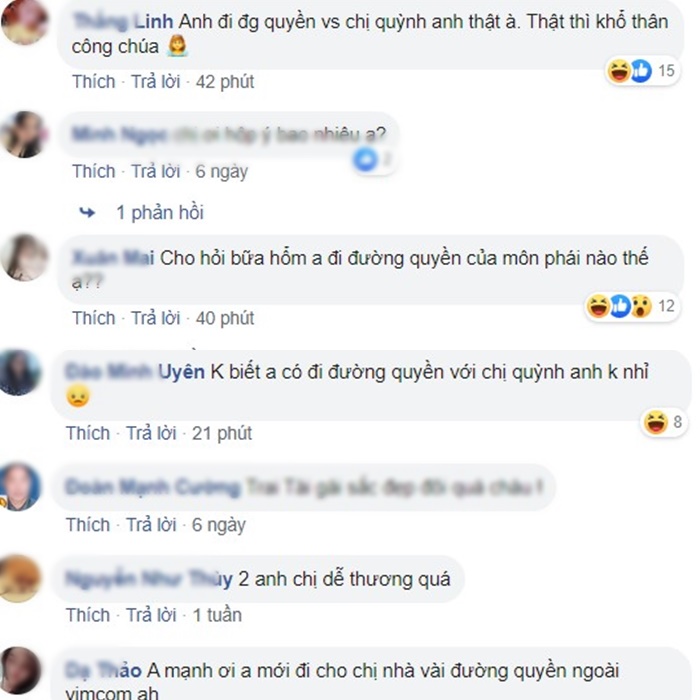Like the 42 phút comment via Thích

click(x=94, y=82)
